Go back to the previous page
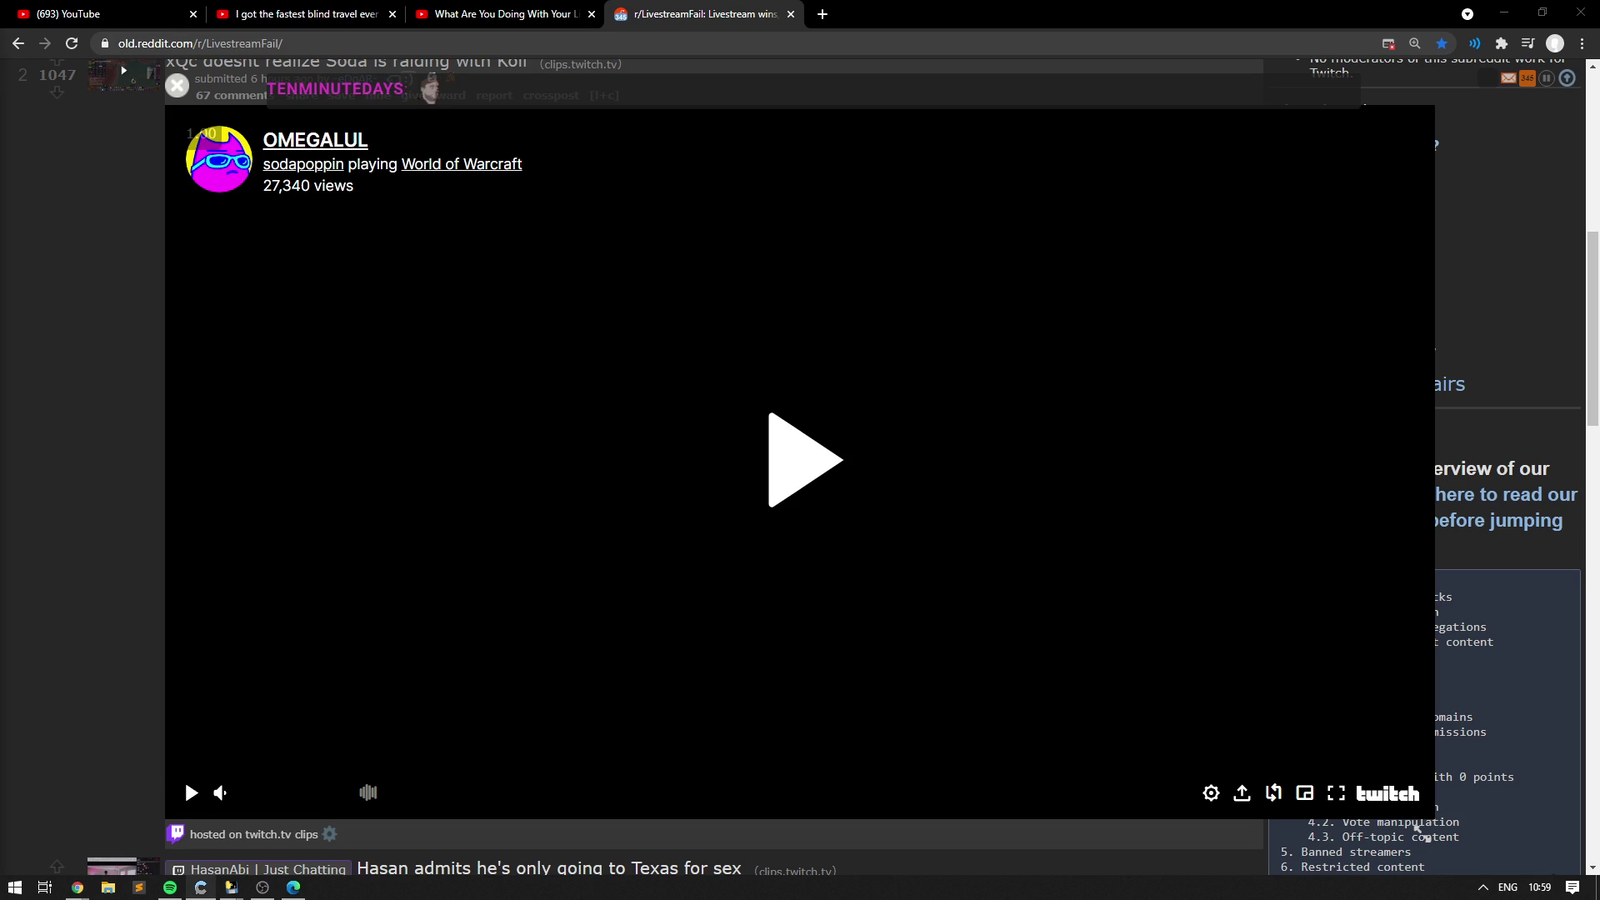The height and width of the screenshot is (900, 1600). [18, 43]
